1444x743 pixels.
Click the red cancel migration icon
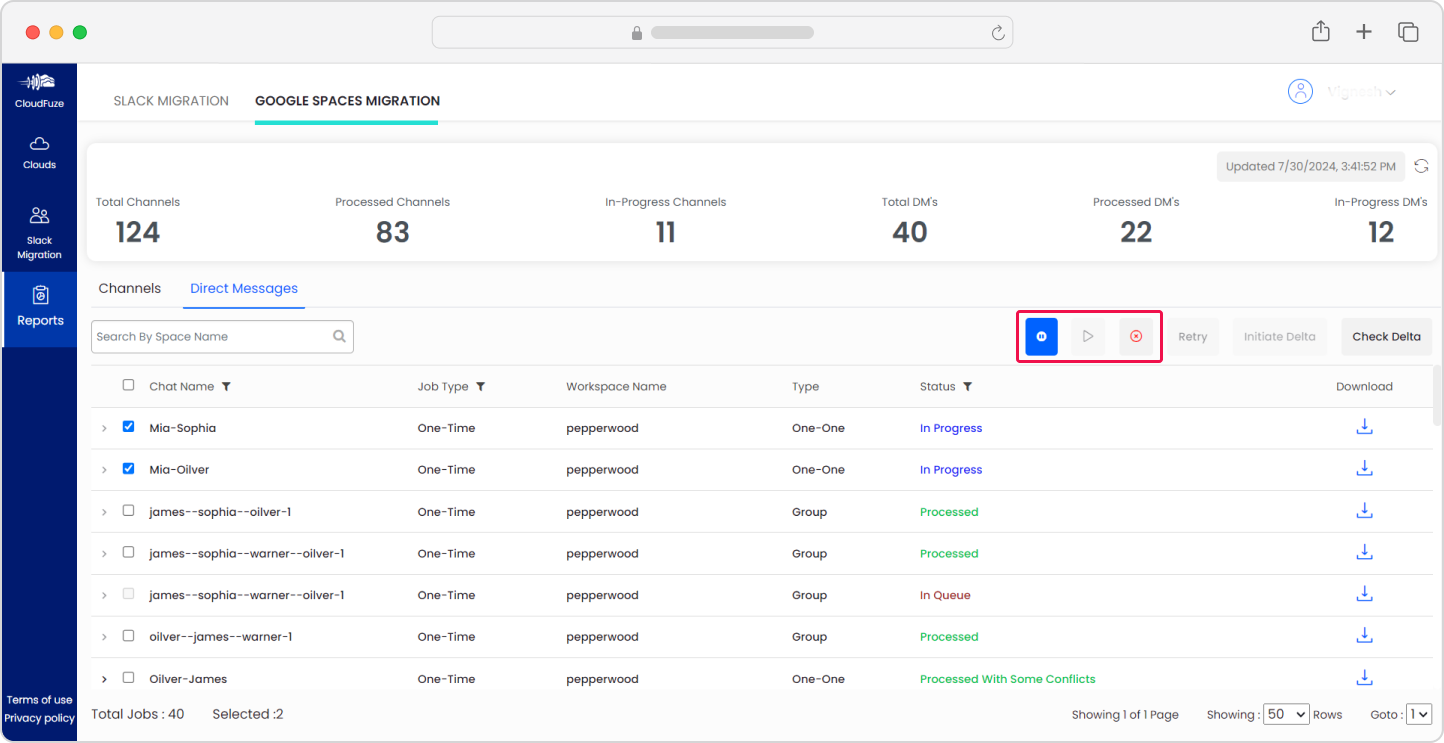(x=1136, y=337)
